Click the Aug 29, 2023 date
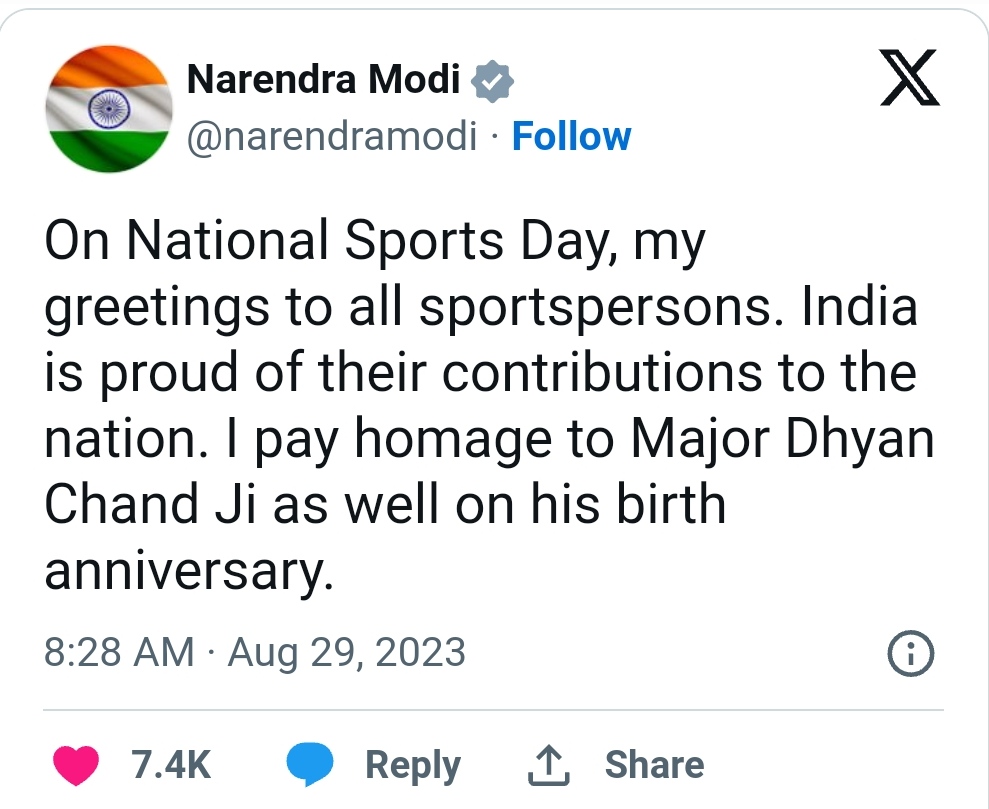 click(x=347, y=653)
